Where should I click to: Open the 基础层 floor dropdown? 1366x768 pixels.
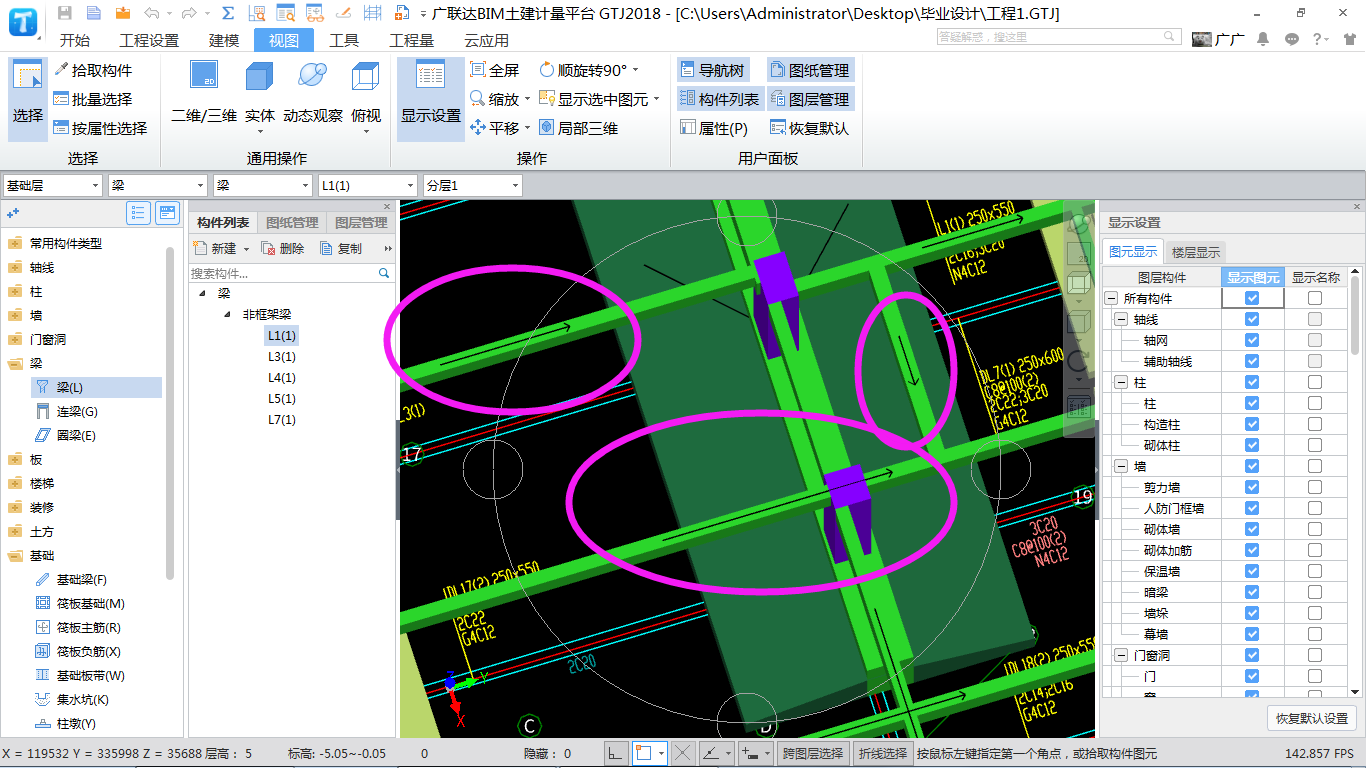click(x=53, y=185)
